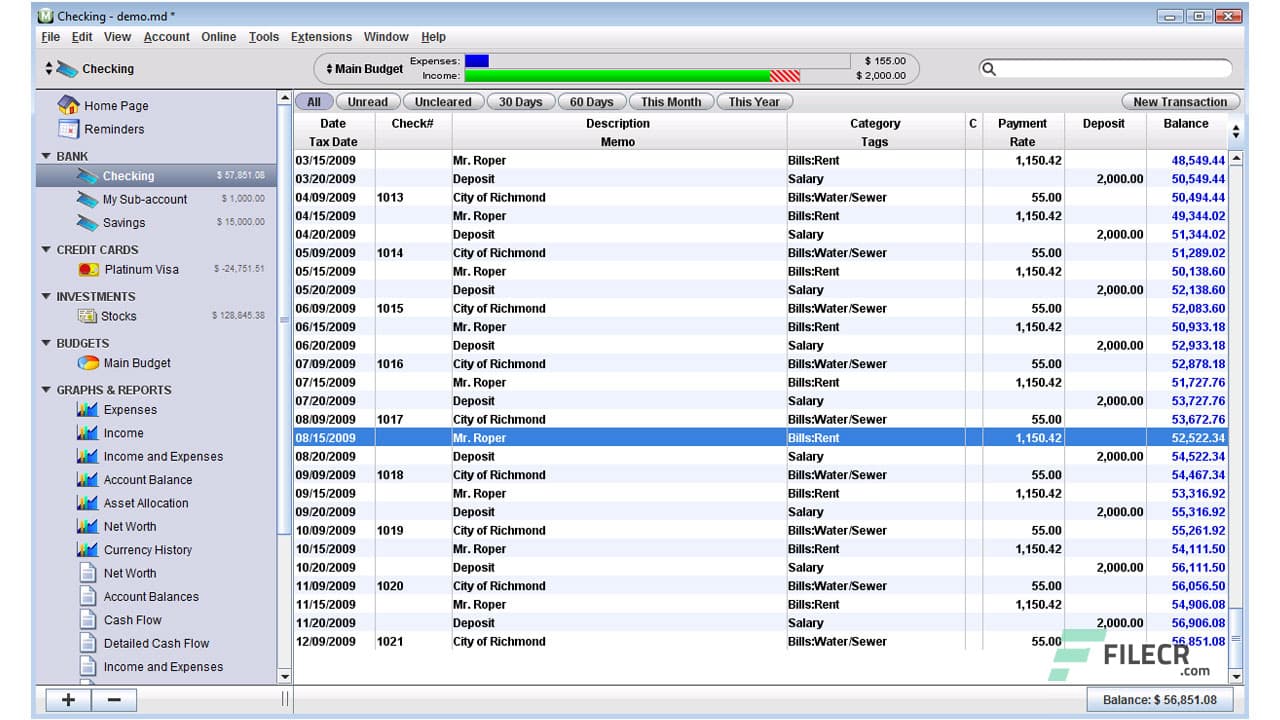
Task: Click the Reminders calendar icon
Action: pyautogui.click(x=68, y=129)
